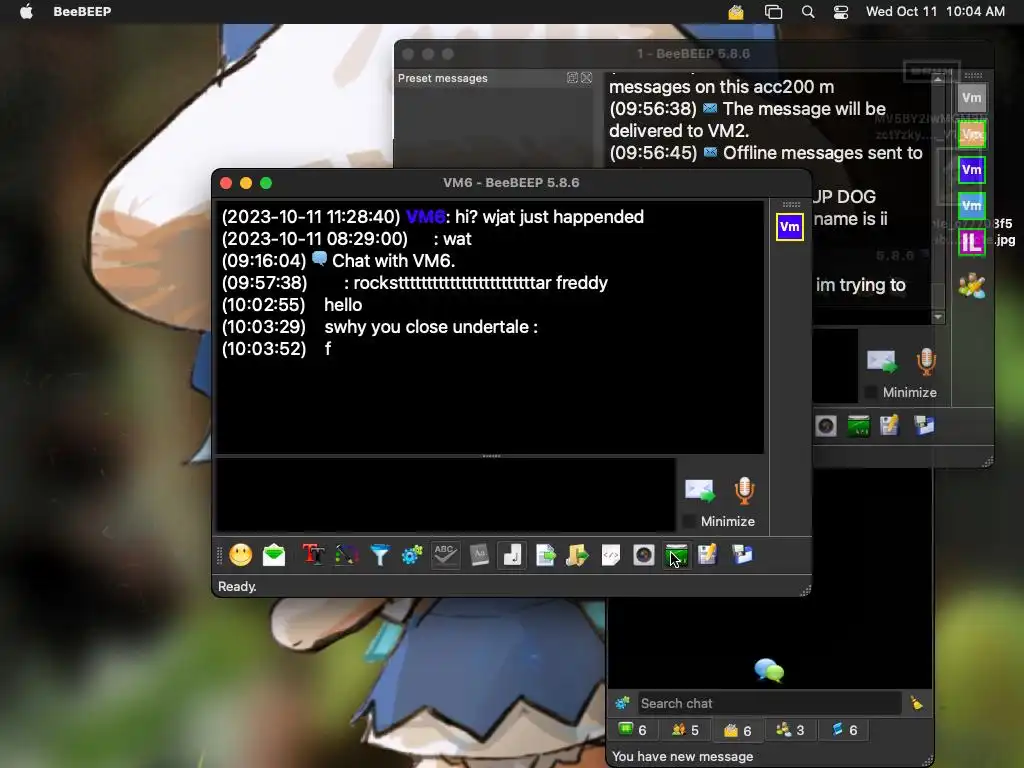Click in the VM6 message input box

point(445,495)
